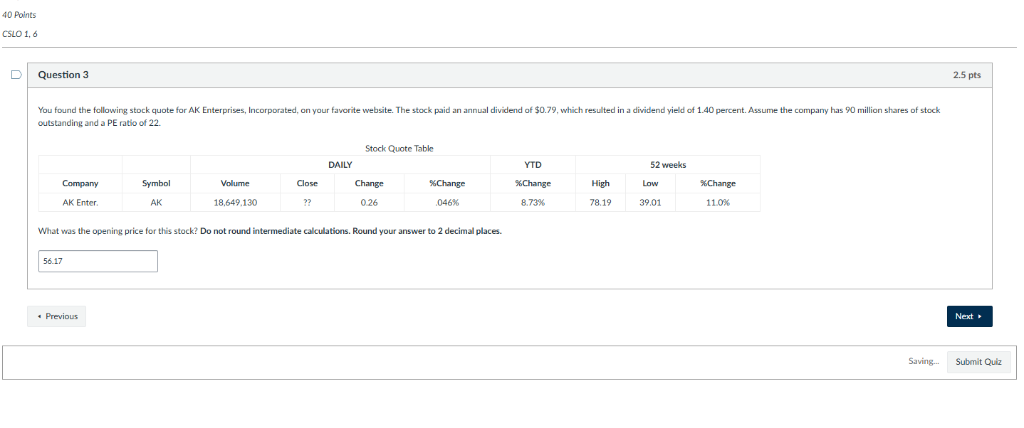Viewport: 1024px width, 428px height.
Task: Select the daily percent change .046%
Action: (x=447, y=203)
